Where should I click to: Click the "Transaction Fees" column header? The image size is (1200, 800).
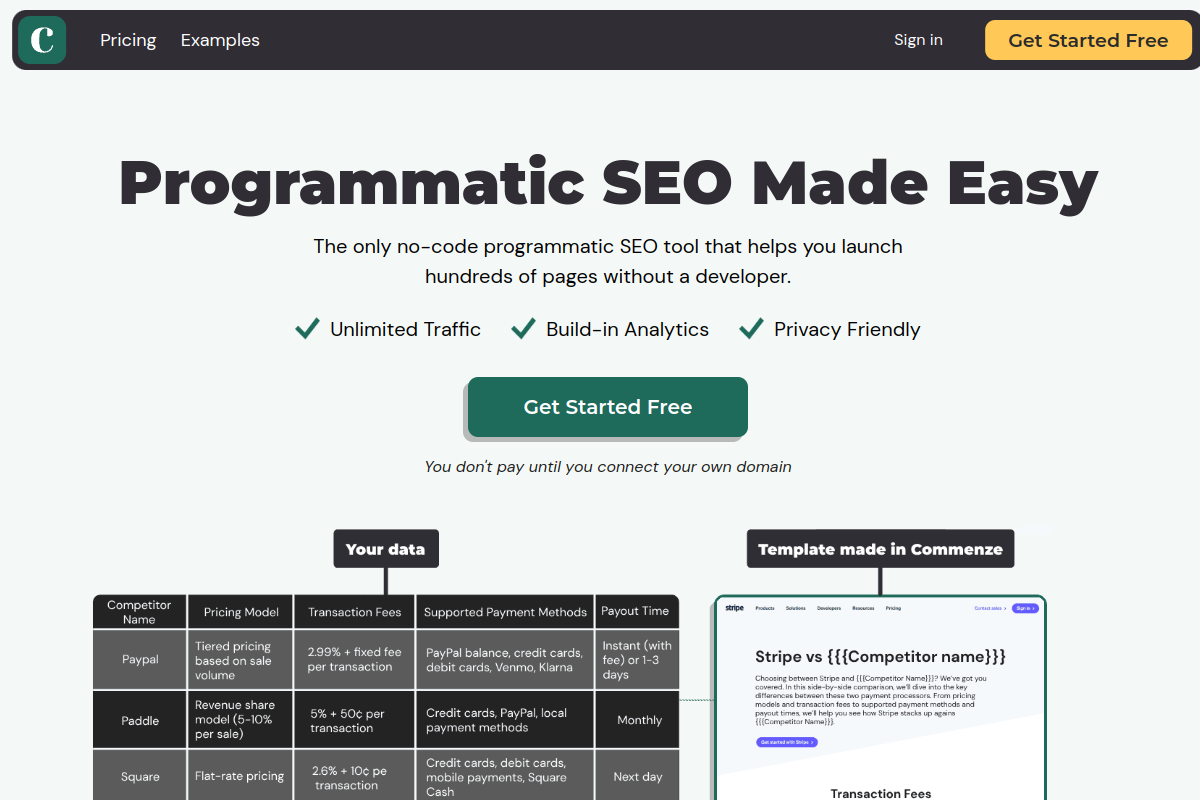click(x=355, y=612)
